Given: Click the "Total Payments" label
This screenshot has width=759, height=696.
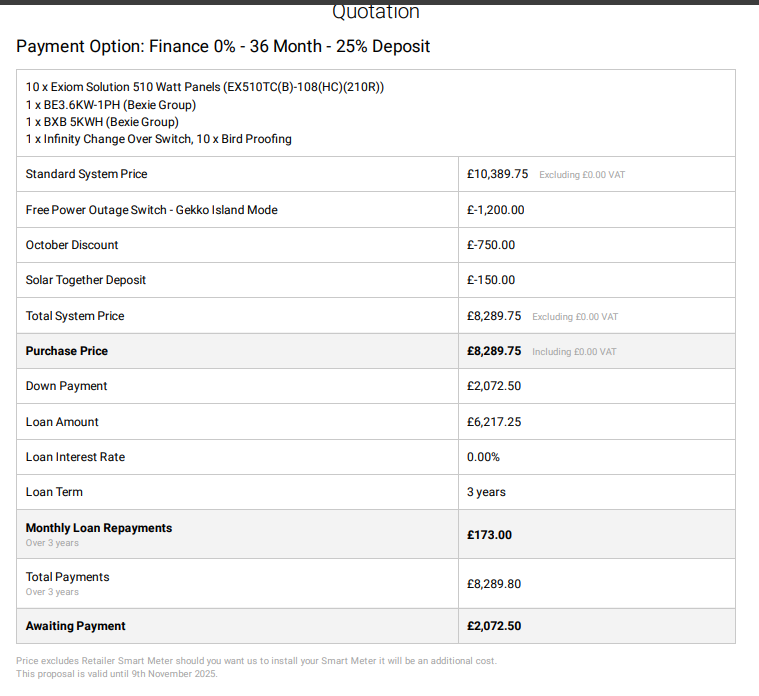Looking at the screenshot, I should pos(68,577).
